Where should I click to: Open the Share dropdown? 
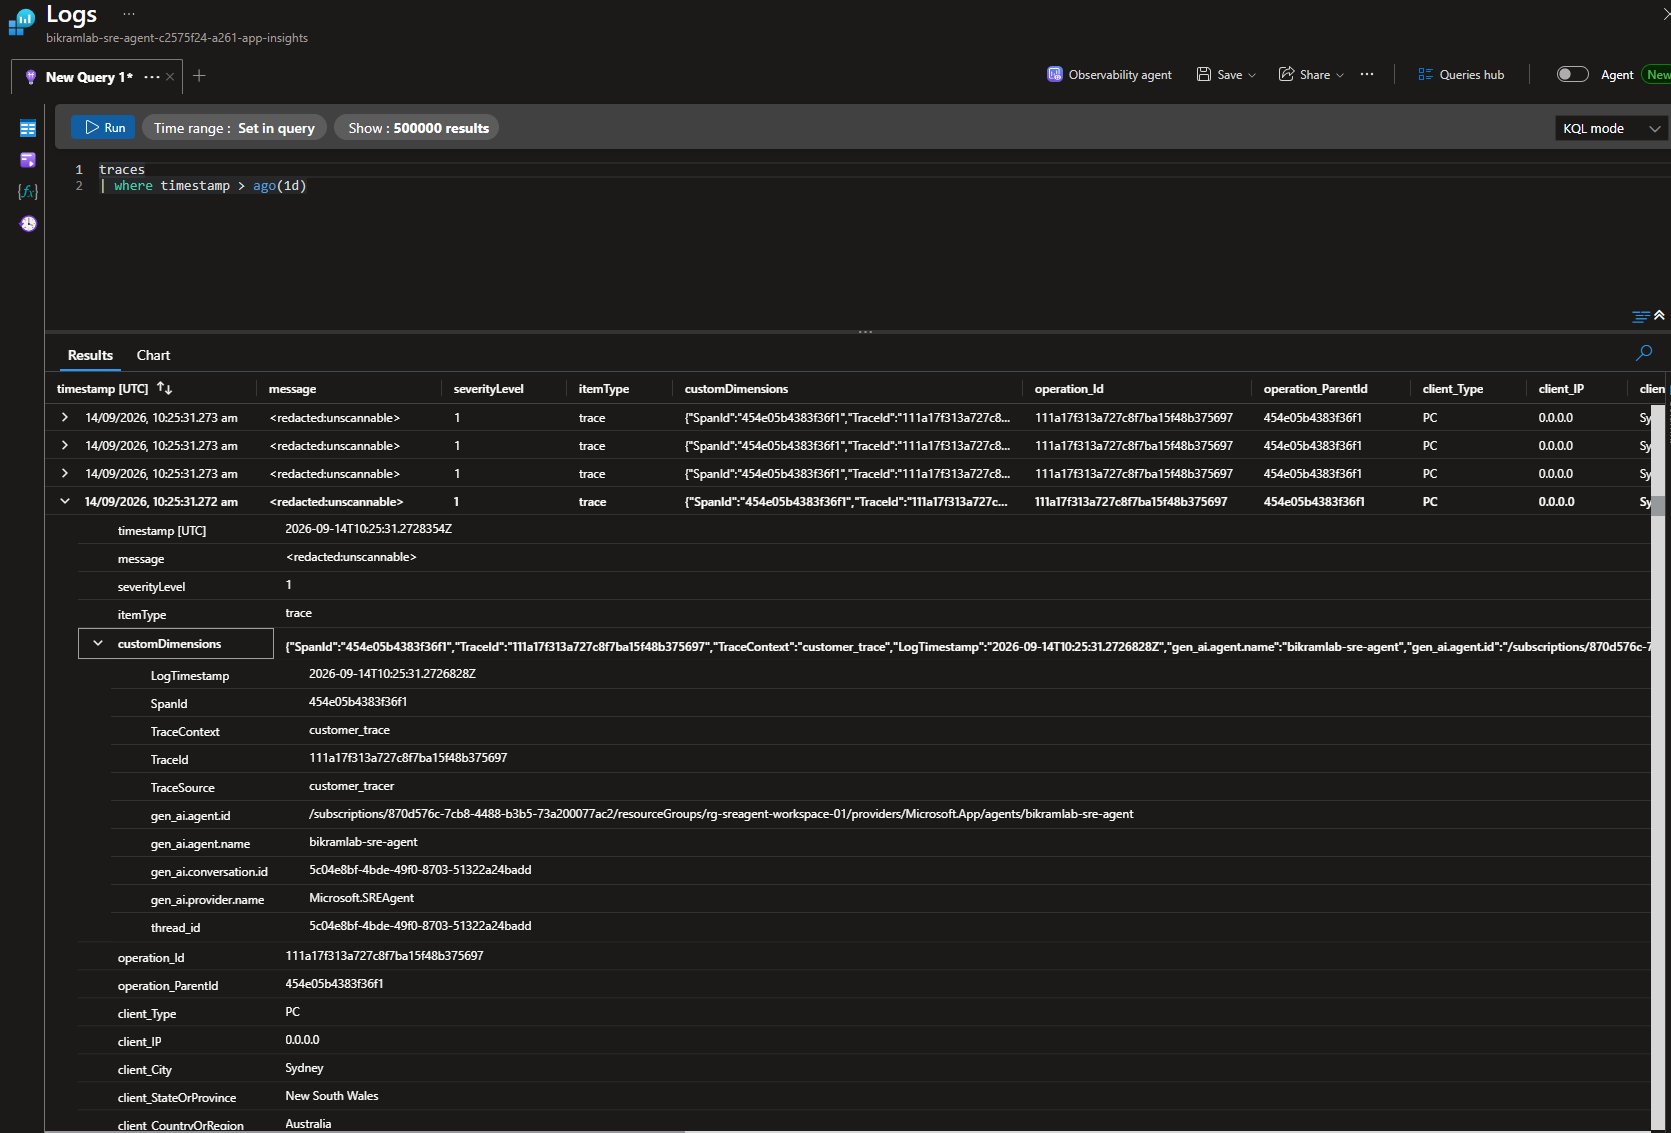[x=1311, y=74]
